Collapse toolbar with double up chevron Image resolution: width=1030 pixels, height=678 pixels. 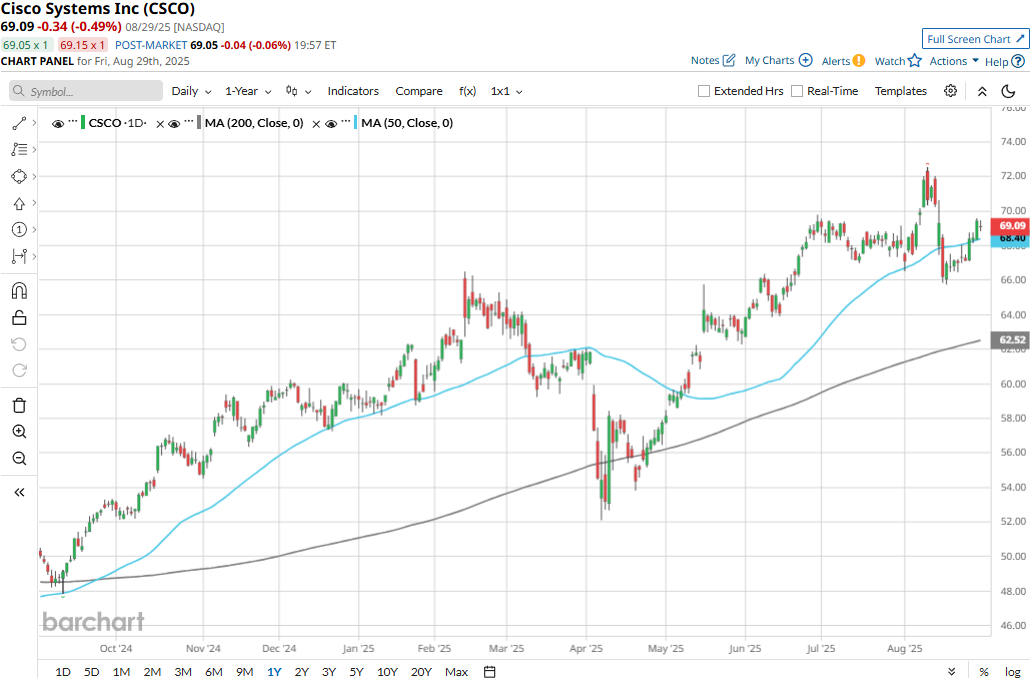[x=982, y=91]
